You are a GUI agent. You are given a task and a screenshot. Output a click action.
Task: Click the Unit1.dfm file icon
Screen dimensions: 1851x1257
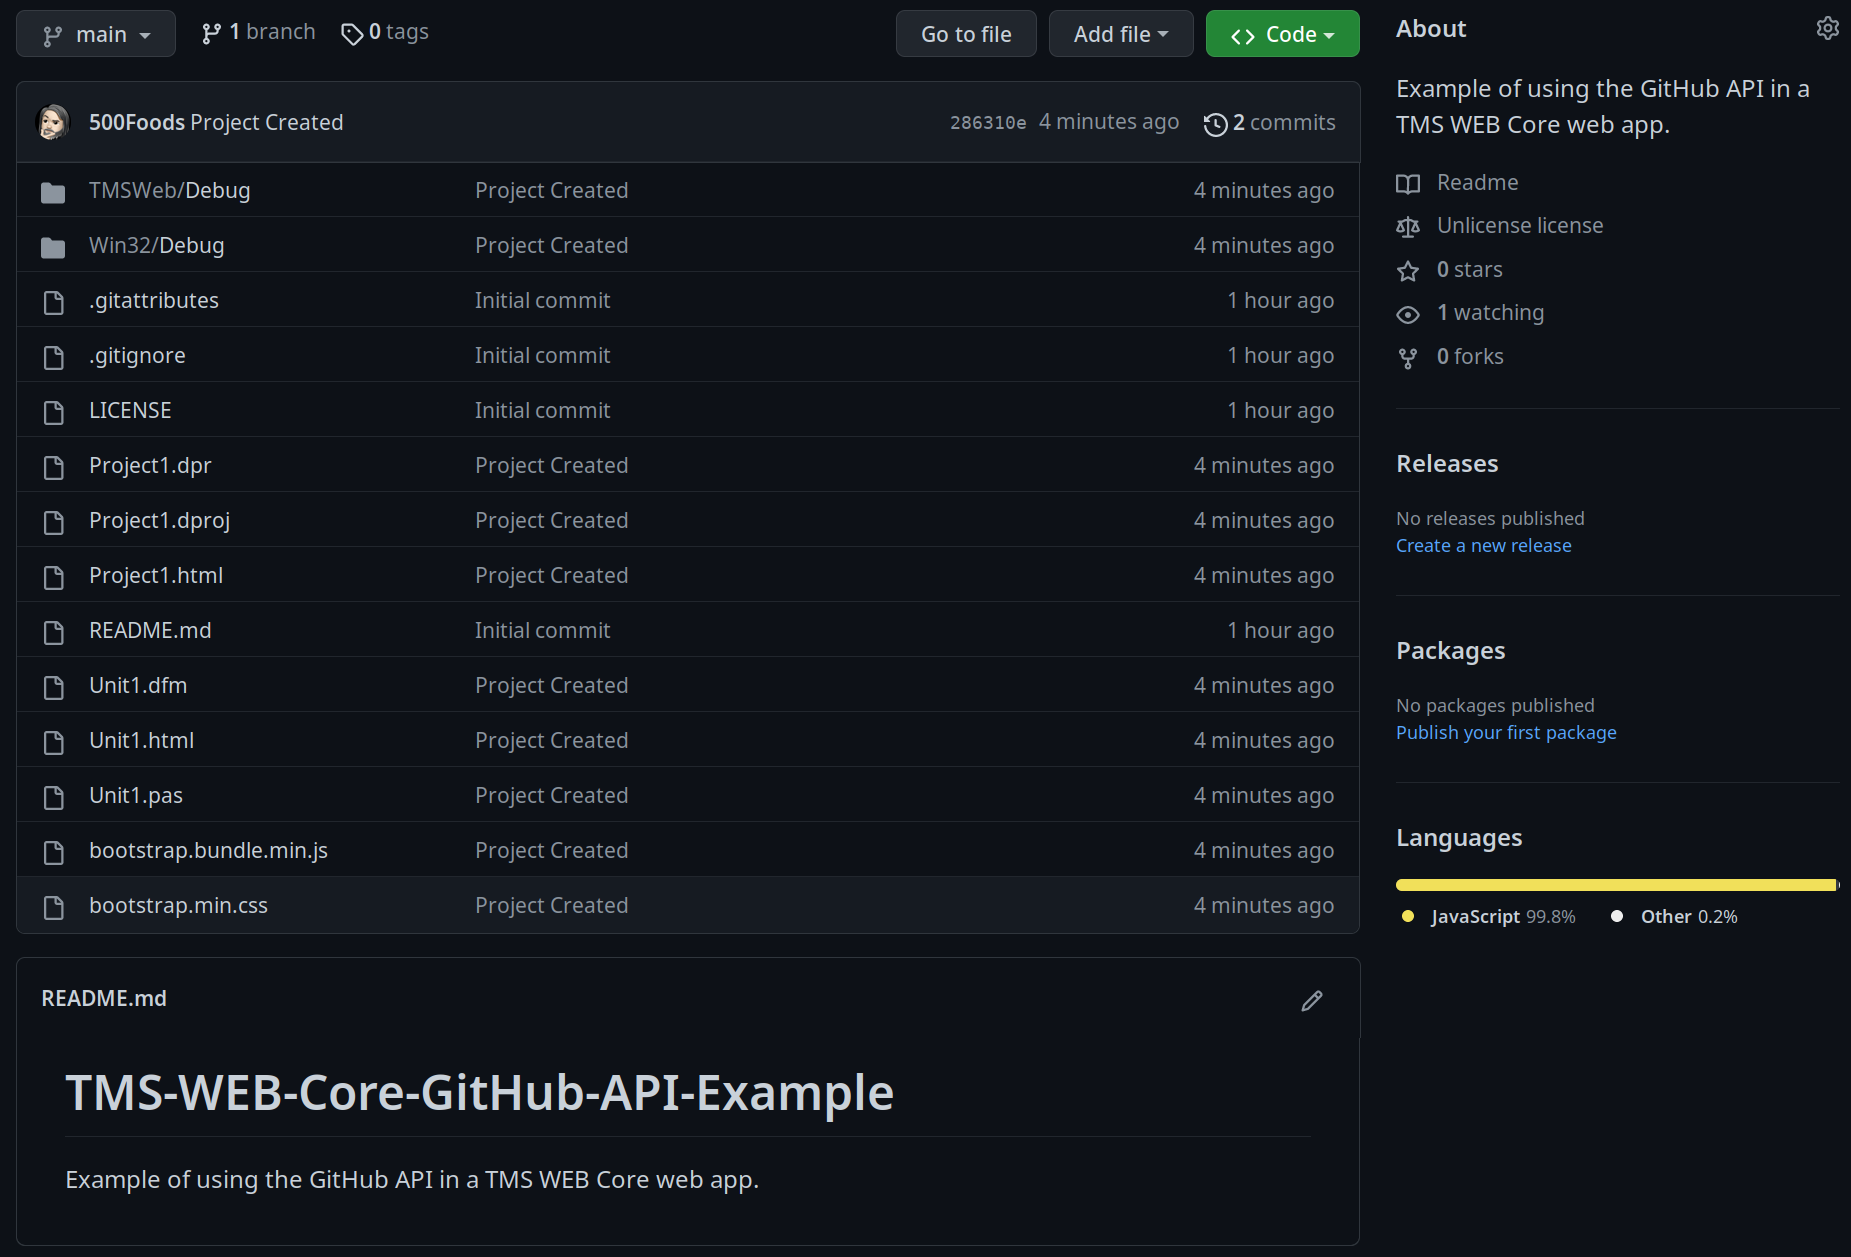click(54, 686)
